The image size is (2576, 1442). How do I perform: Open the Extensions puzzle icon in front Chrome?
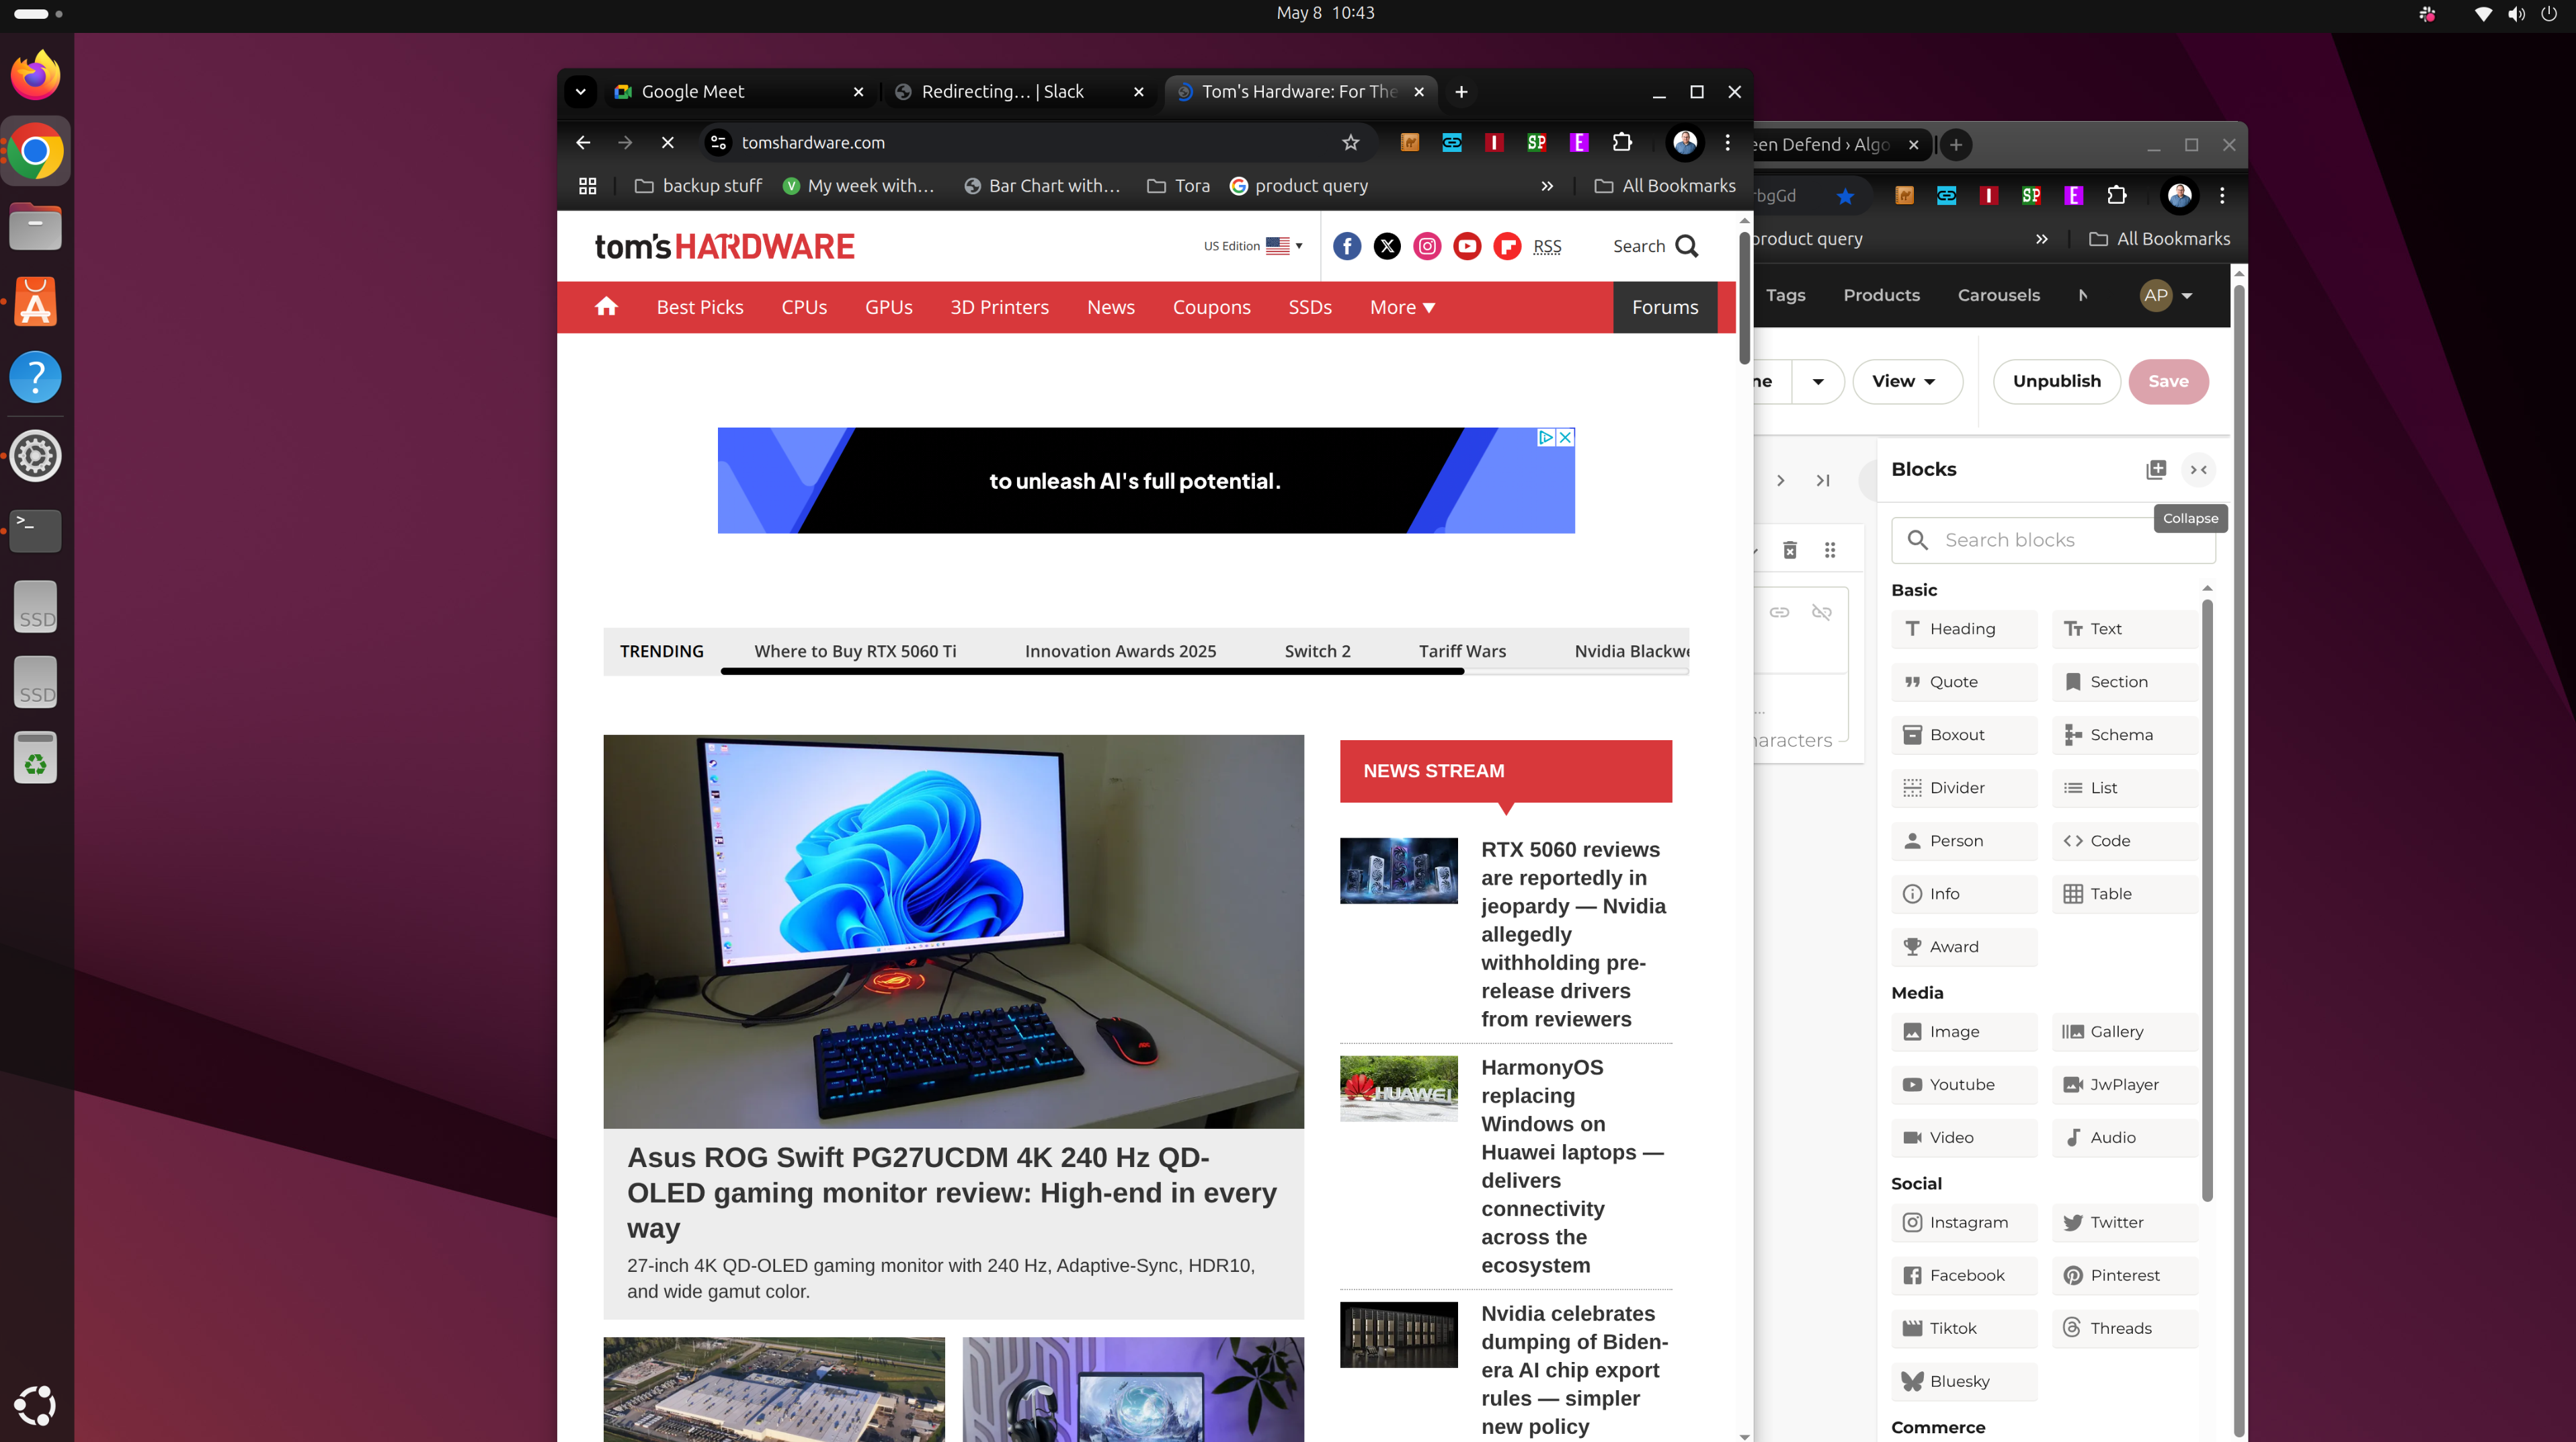(1622, 143)
